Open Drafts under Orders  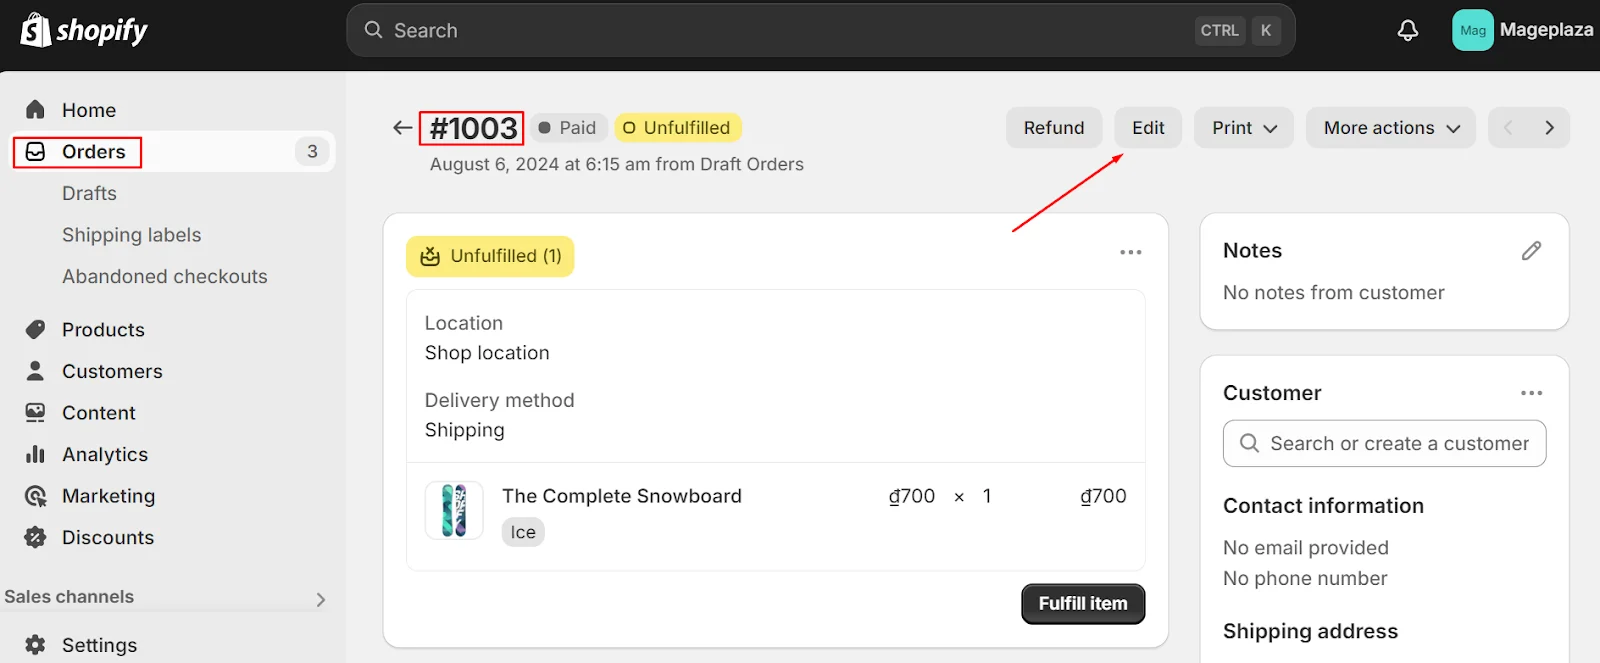[x=89, y=194]
